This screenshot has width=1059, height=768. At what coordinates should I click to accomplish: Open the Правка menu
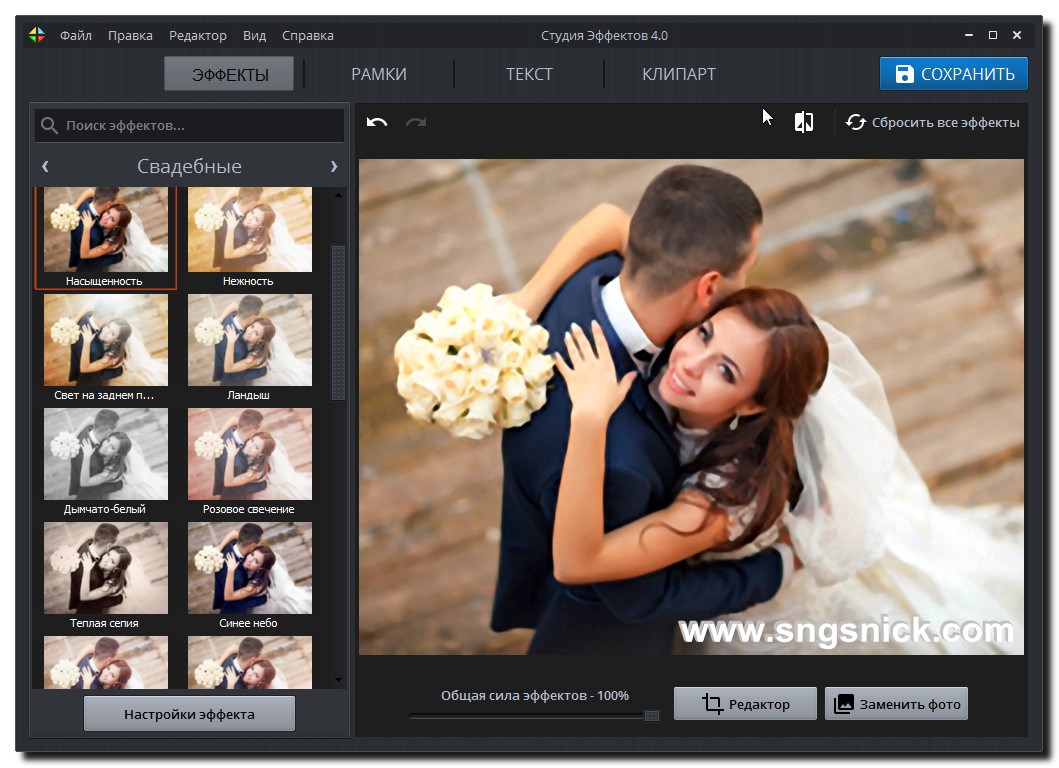coord(130,35)
